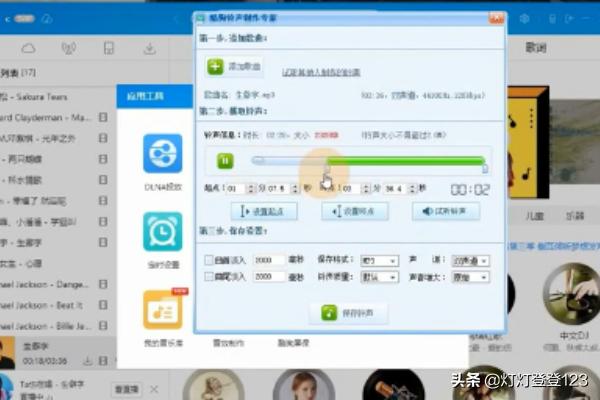The width and height of the screenshot is (600, 400).
Task: Click the MV icon on the now-playing song row
Action: [103, 361]
